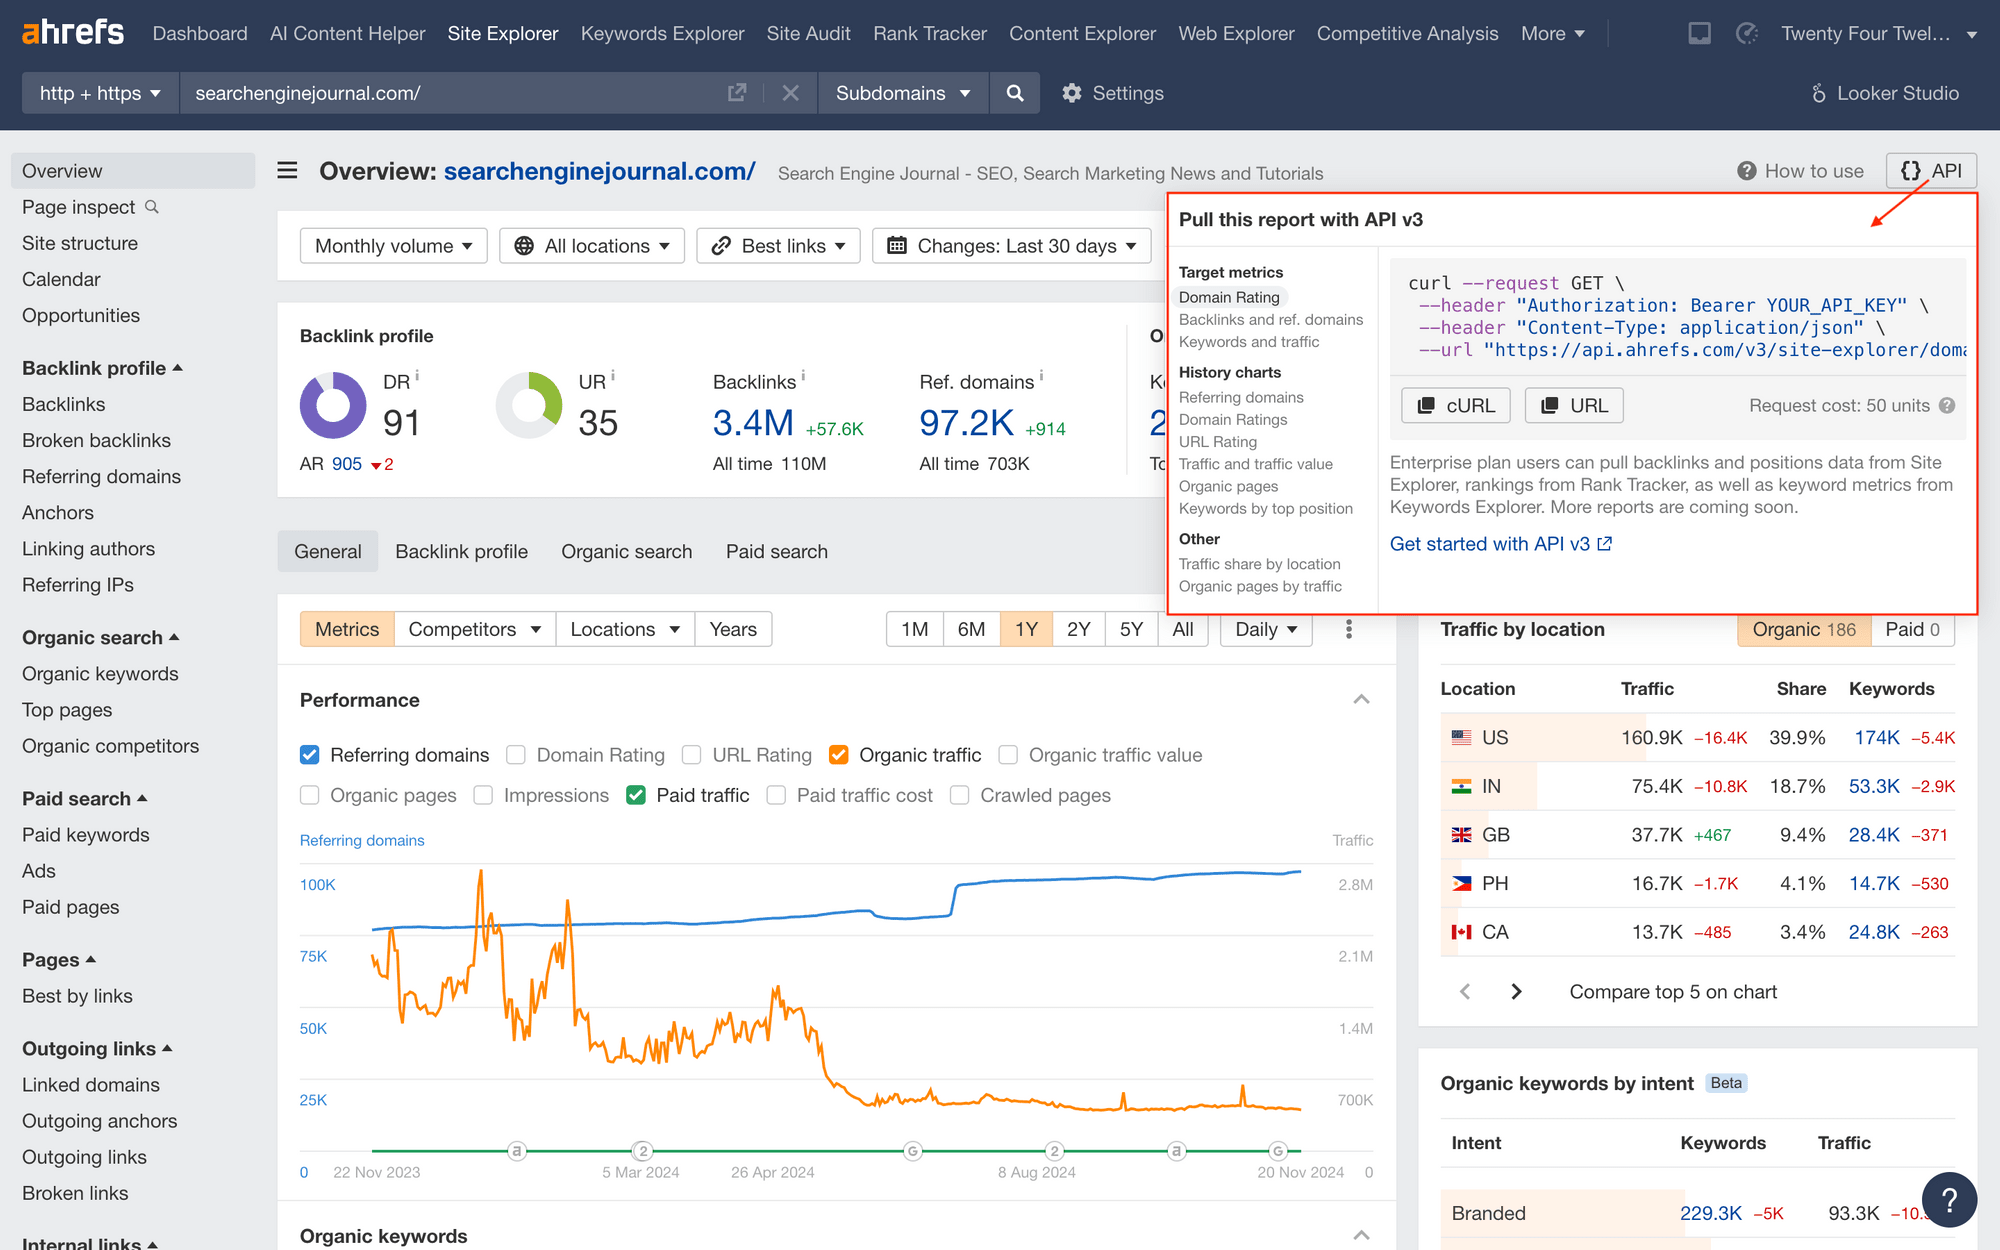Open the Daily granularity dropdown

tap(1266, 629)
